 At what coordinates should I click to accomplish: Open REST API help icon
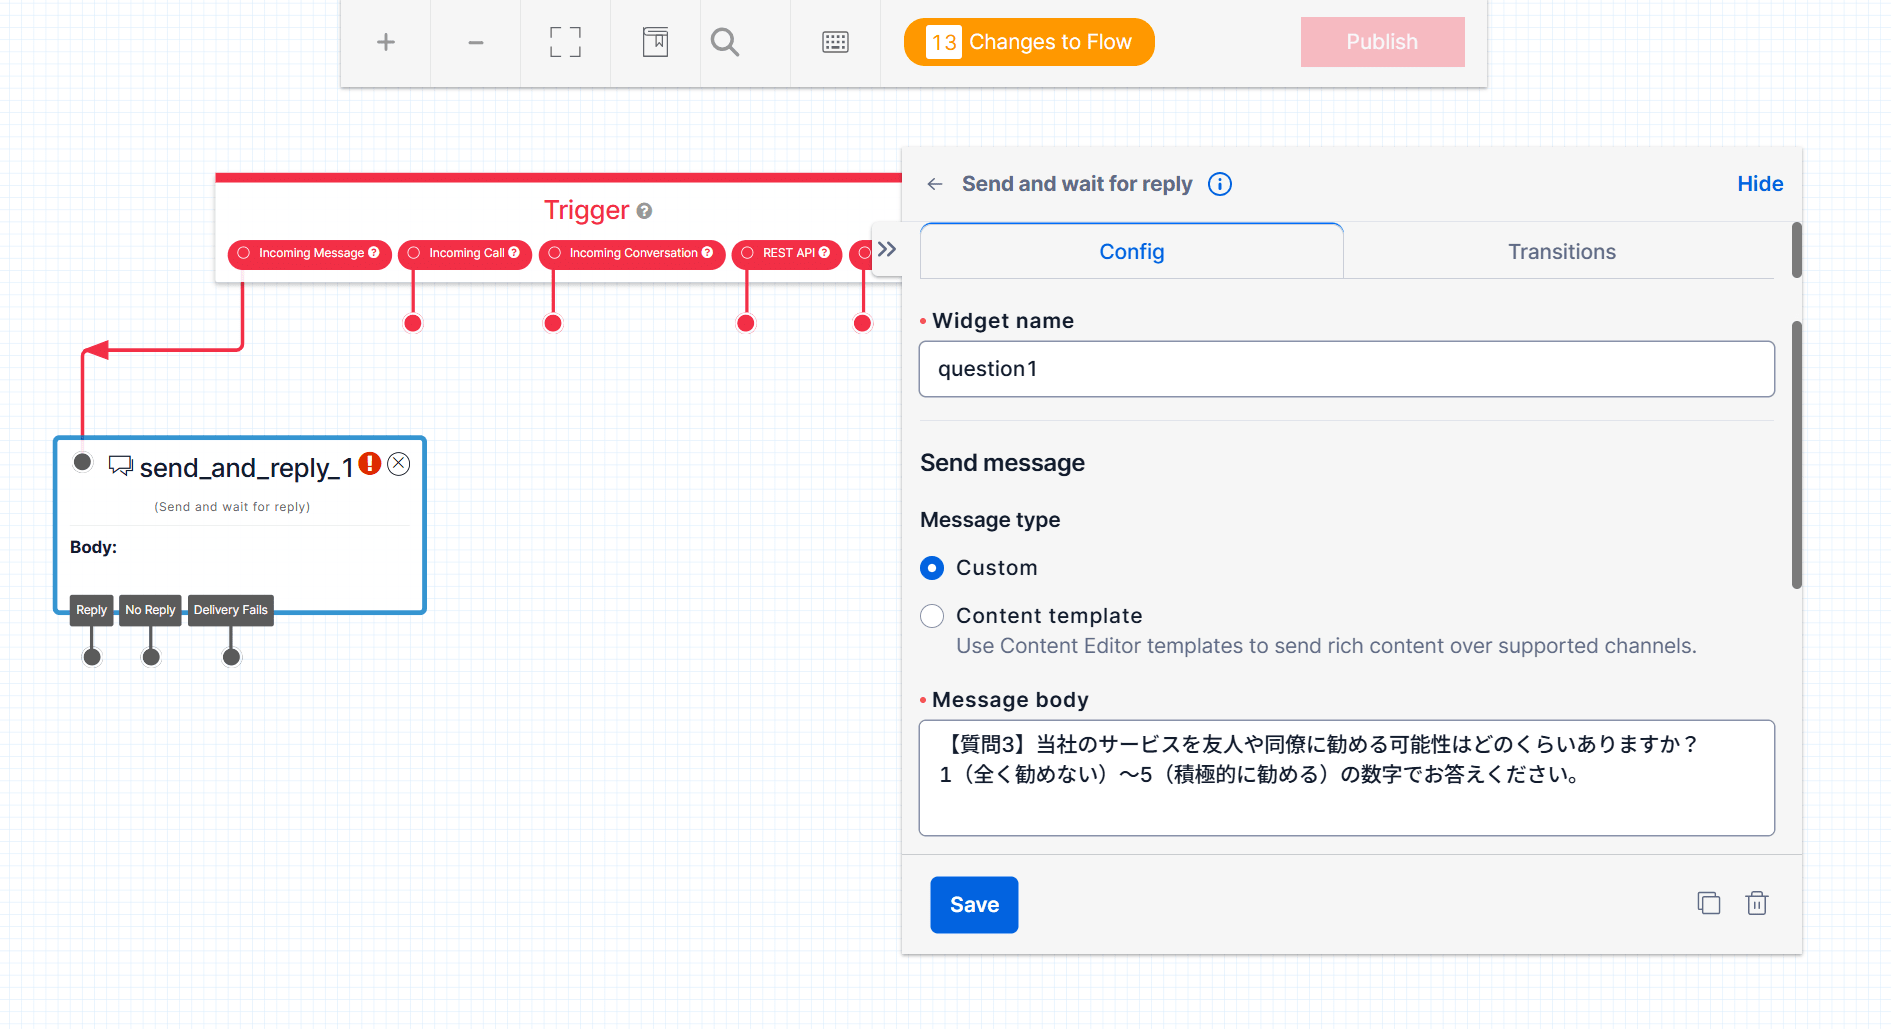825,253
